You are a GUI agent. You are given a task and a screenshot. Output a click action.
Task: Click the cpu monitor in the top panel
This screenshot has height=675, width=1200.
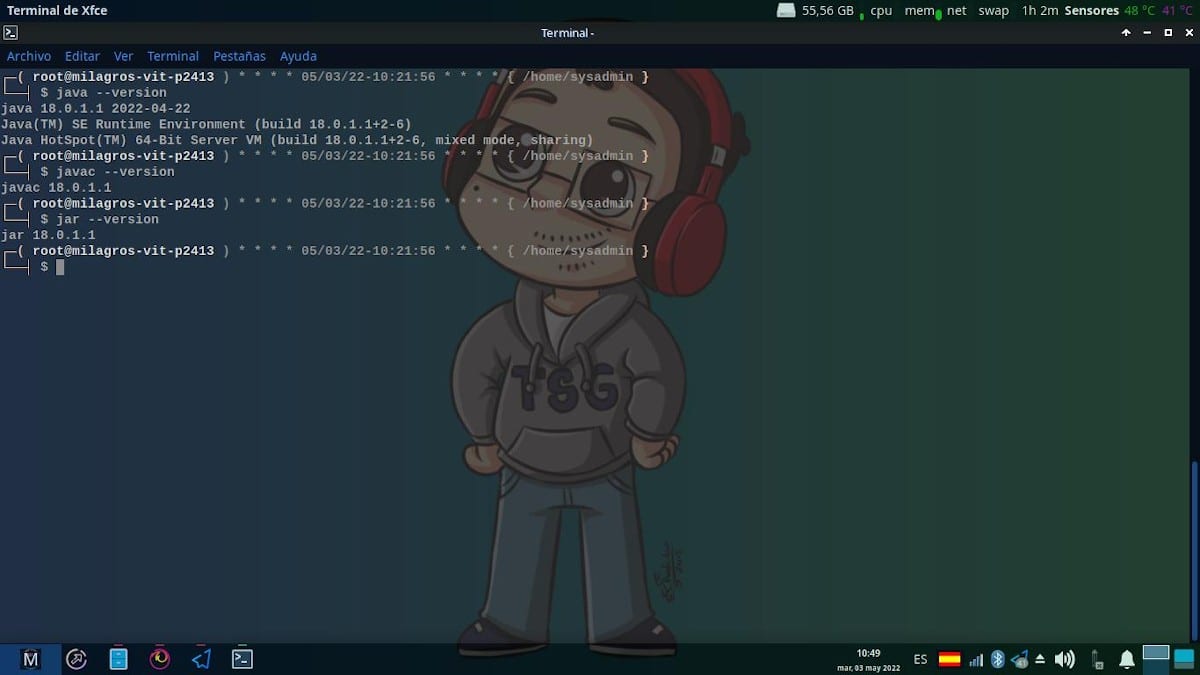tap(881, 11)
